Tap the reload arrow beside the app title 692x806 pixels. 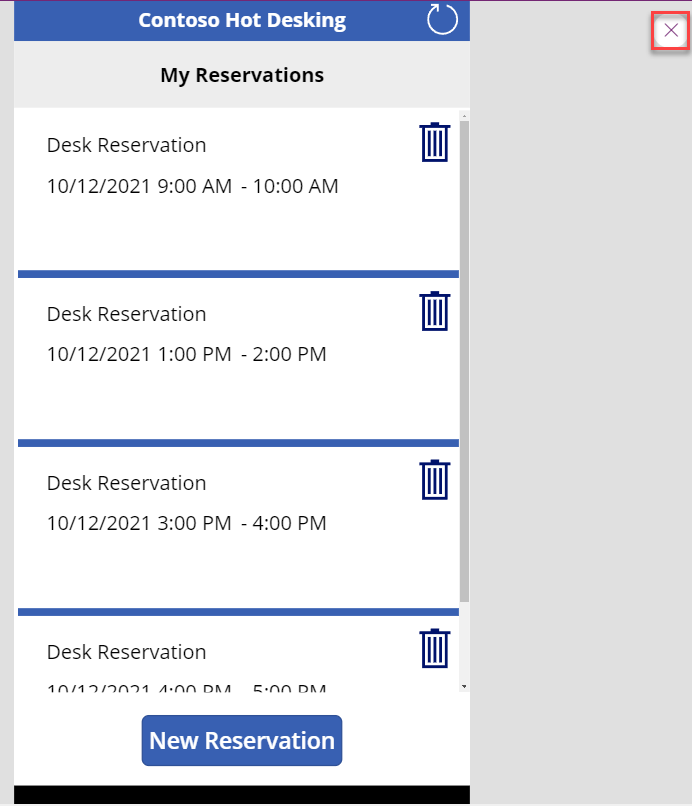[x=441, y=19]
